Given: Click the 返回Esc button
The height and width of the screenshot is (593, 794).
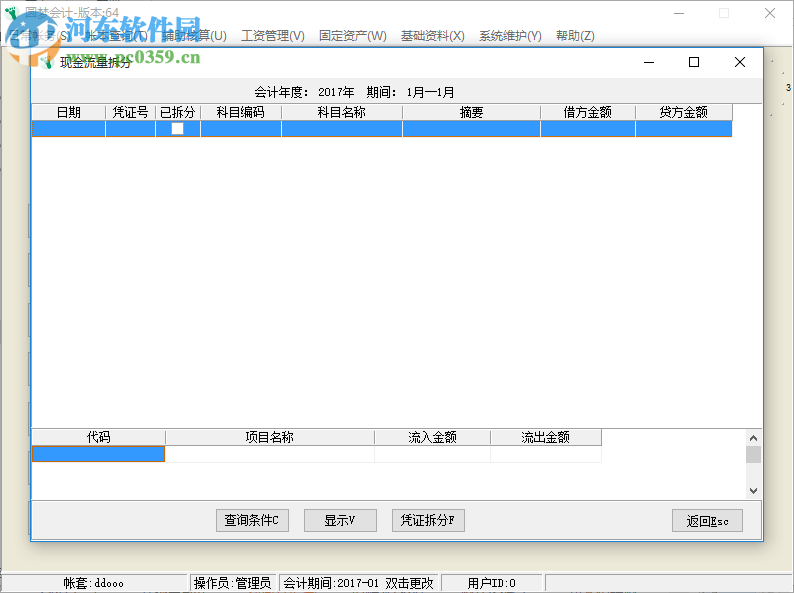Looking at the screenshot, I should tap(707, 521).
